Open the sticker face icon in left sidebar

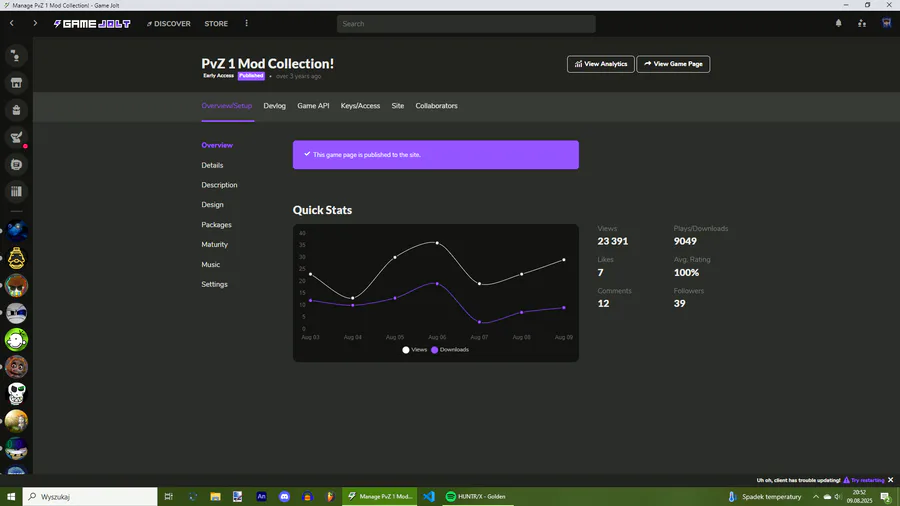tap(16, 165)
